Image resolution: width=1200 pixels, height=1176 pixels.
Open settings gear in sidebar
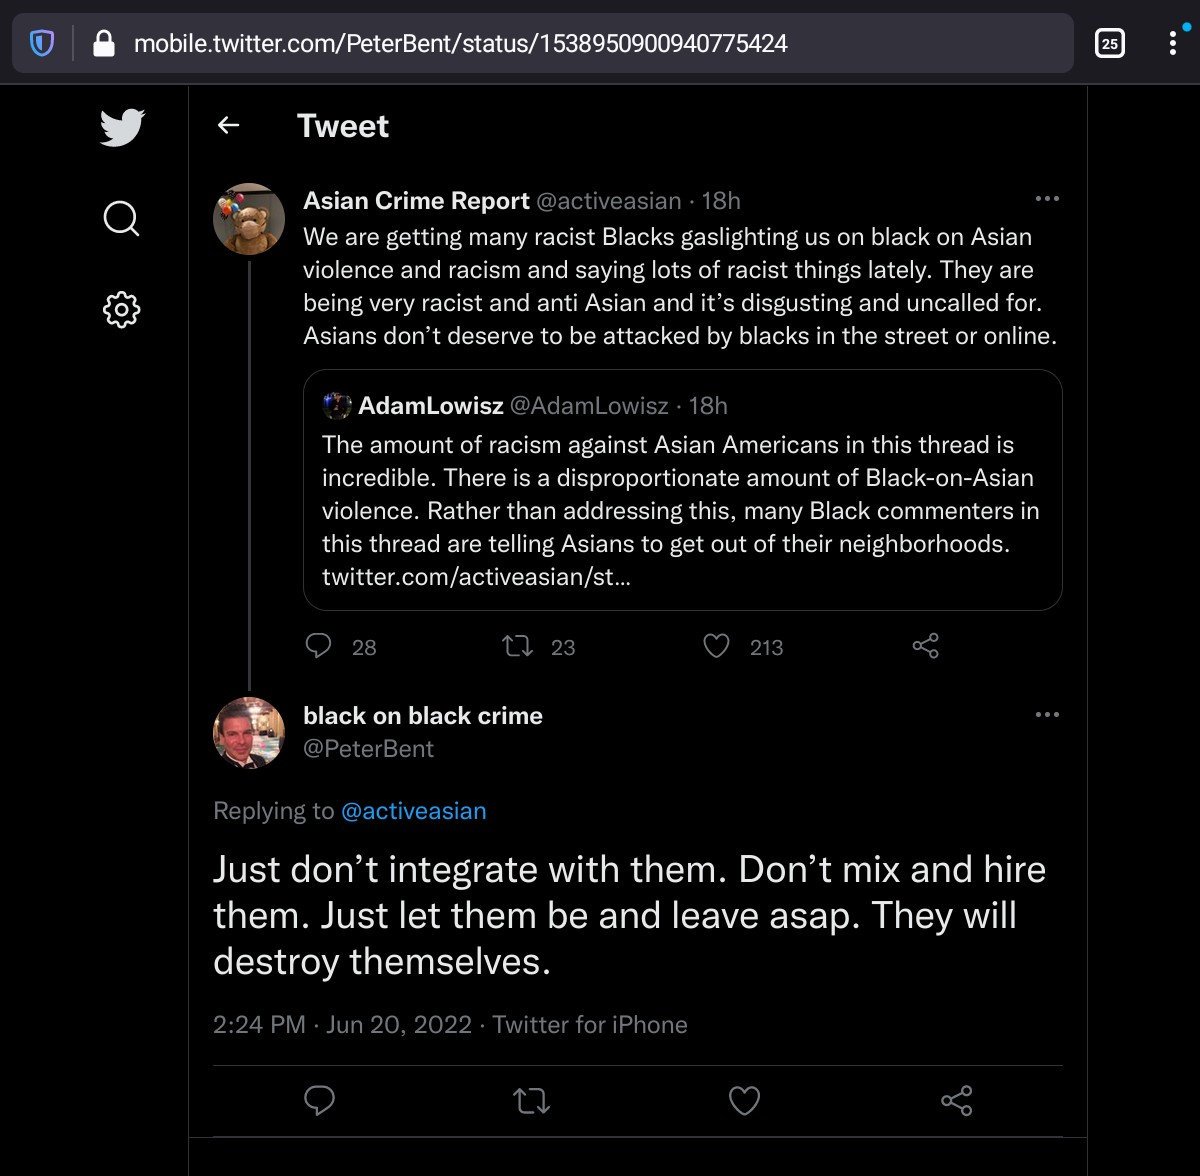click(122, 310)
